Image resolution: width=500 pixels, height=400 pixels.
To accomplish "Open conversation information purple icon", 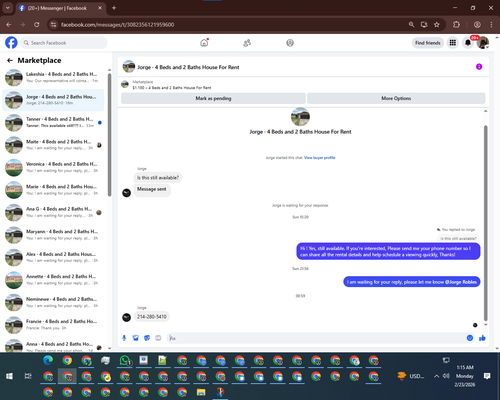I will pos(479,67).
